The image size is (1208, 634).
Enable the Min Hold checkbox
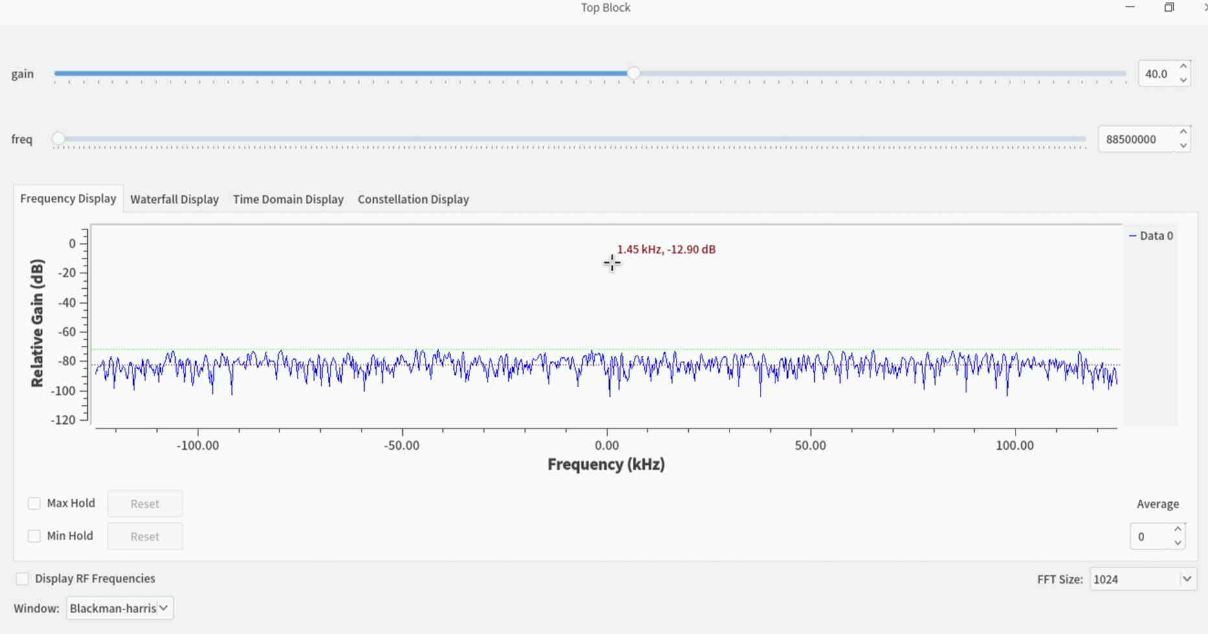pyautogui.click(x=34, y=536)
